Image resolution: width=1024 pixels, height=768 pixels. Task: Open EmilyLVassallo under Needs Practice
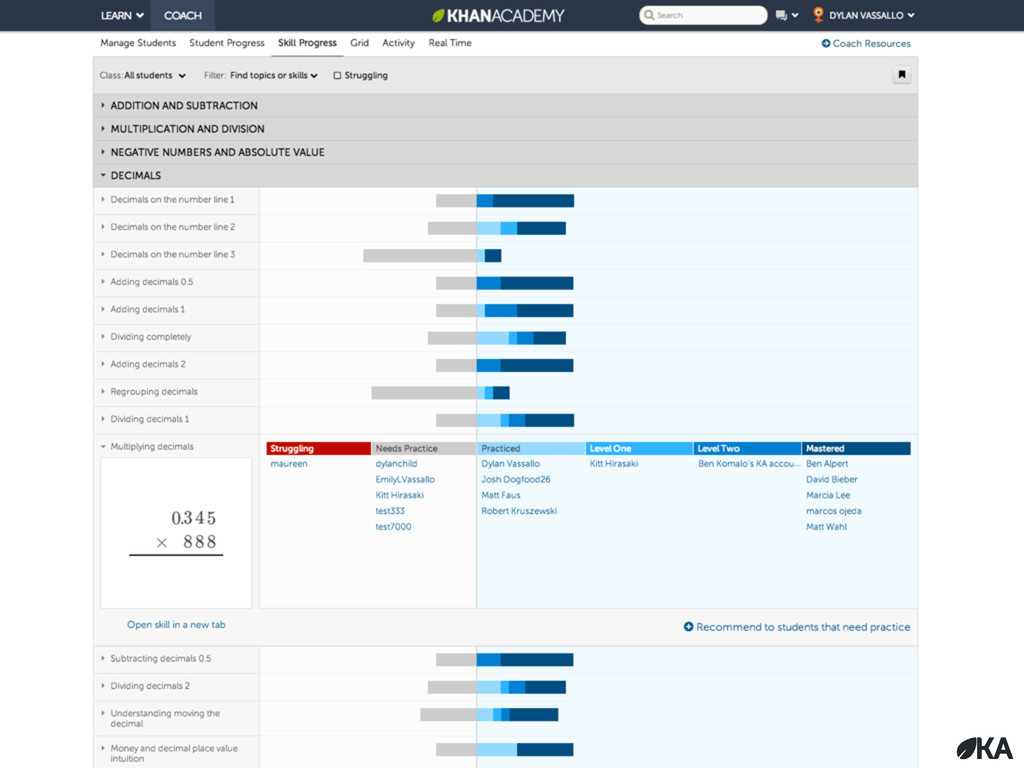(x=405, y=479)
